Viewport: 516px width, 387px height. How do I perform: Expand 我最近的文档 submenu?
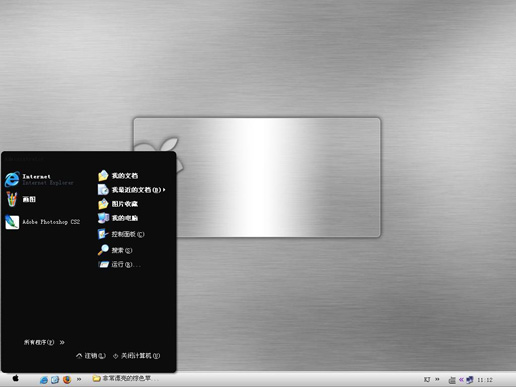(132, 190)
